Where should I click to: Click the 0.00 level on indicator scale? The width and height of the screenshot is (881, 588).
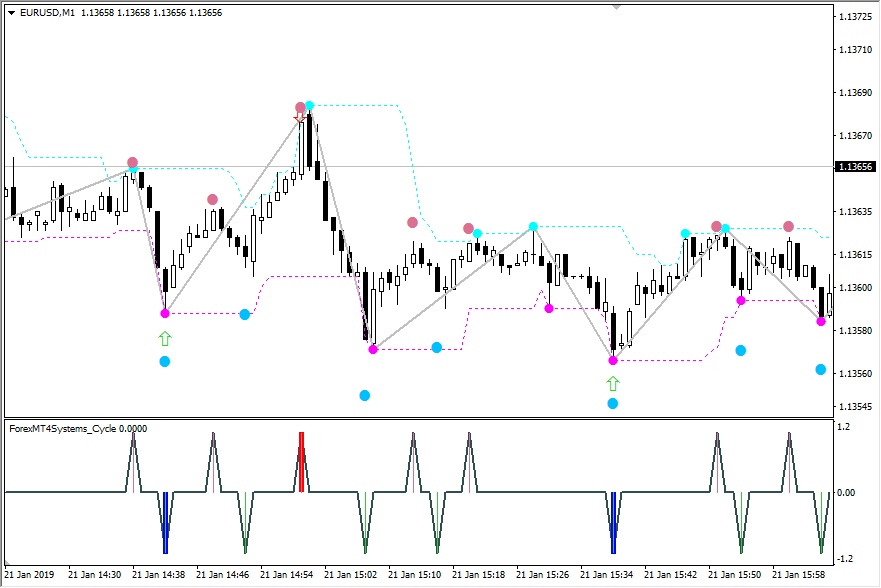[847, 492]
